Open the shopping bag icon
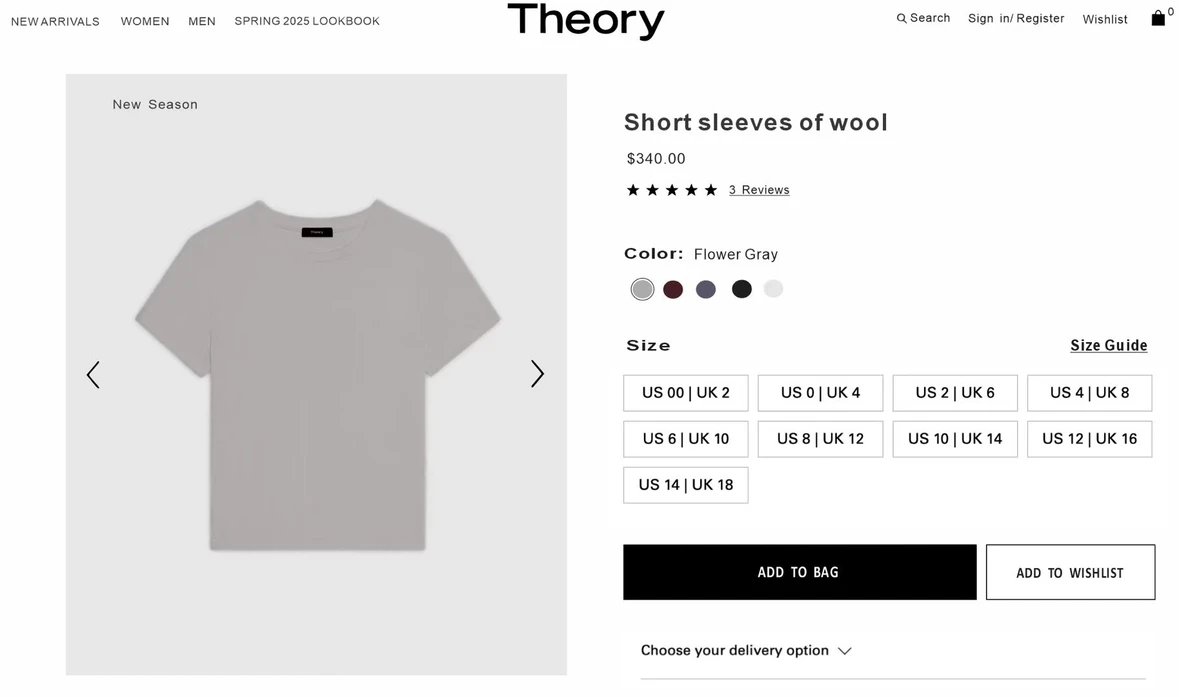 (1158, 18)
